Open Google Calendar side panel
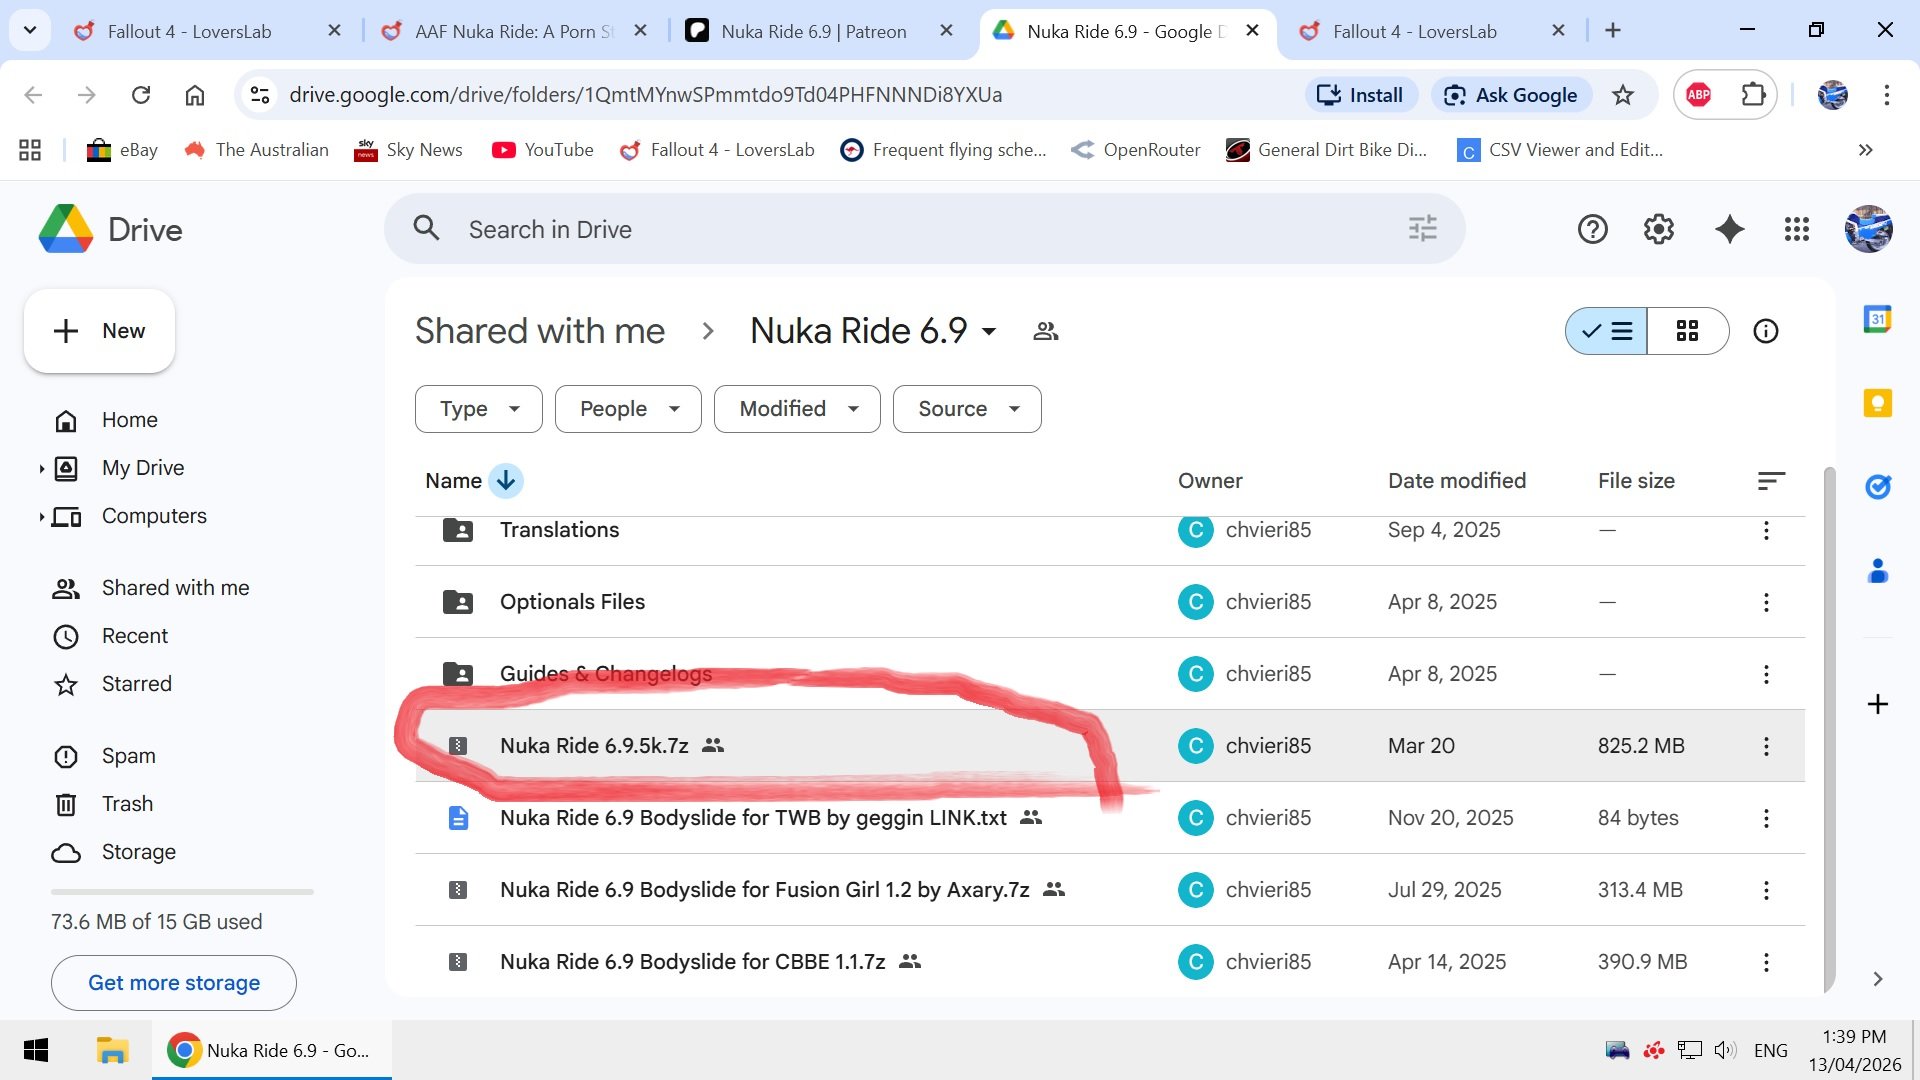The height and width of the screenshot is (1080, 1920). tap(1877, 319)
